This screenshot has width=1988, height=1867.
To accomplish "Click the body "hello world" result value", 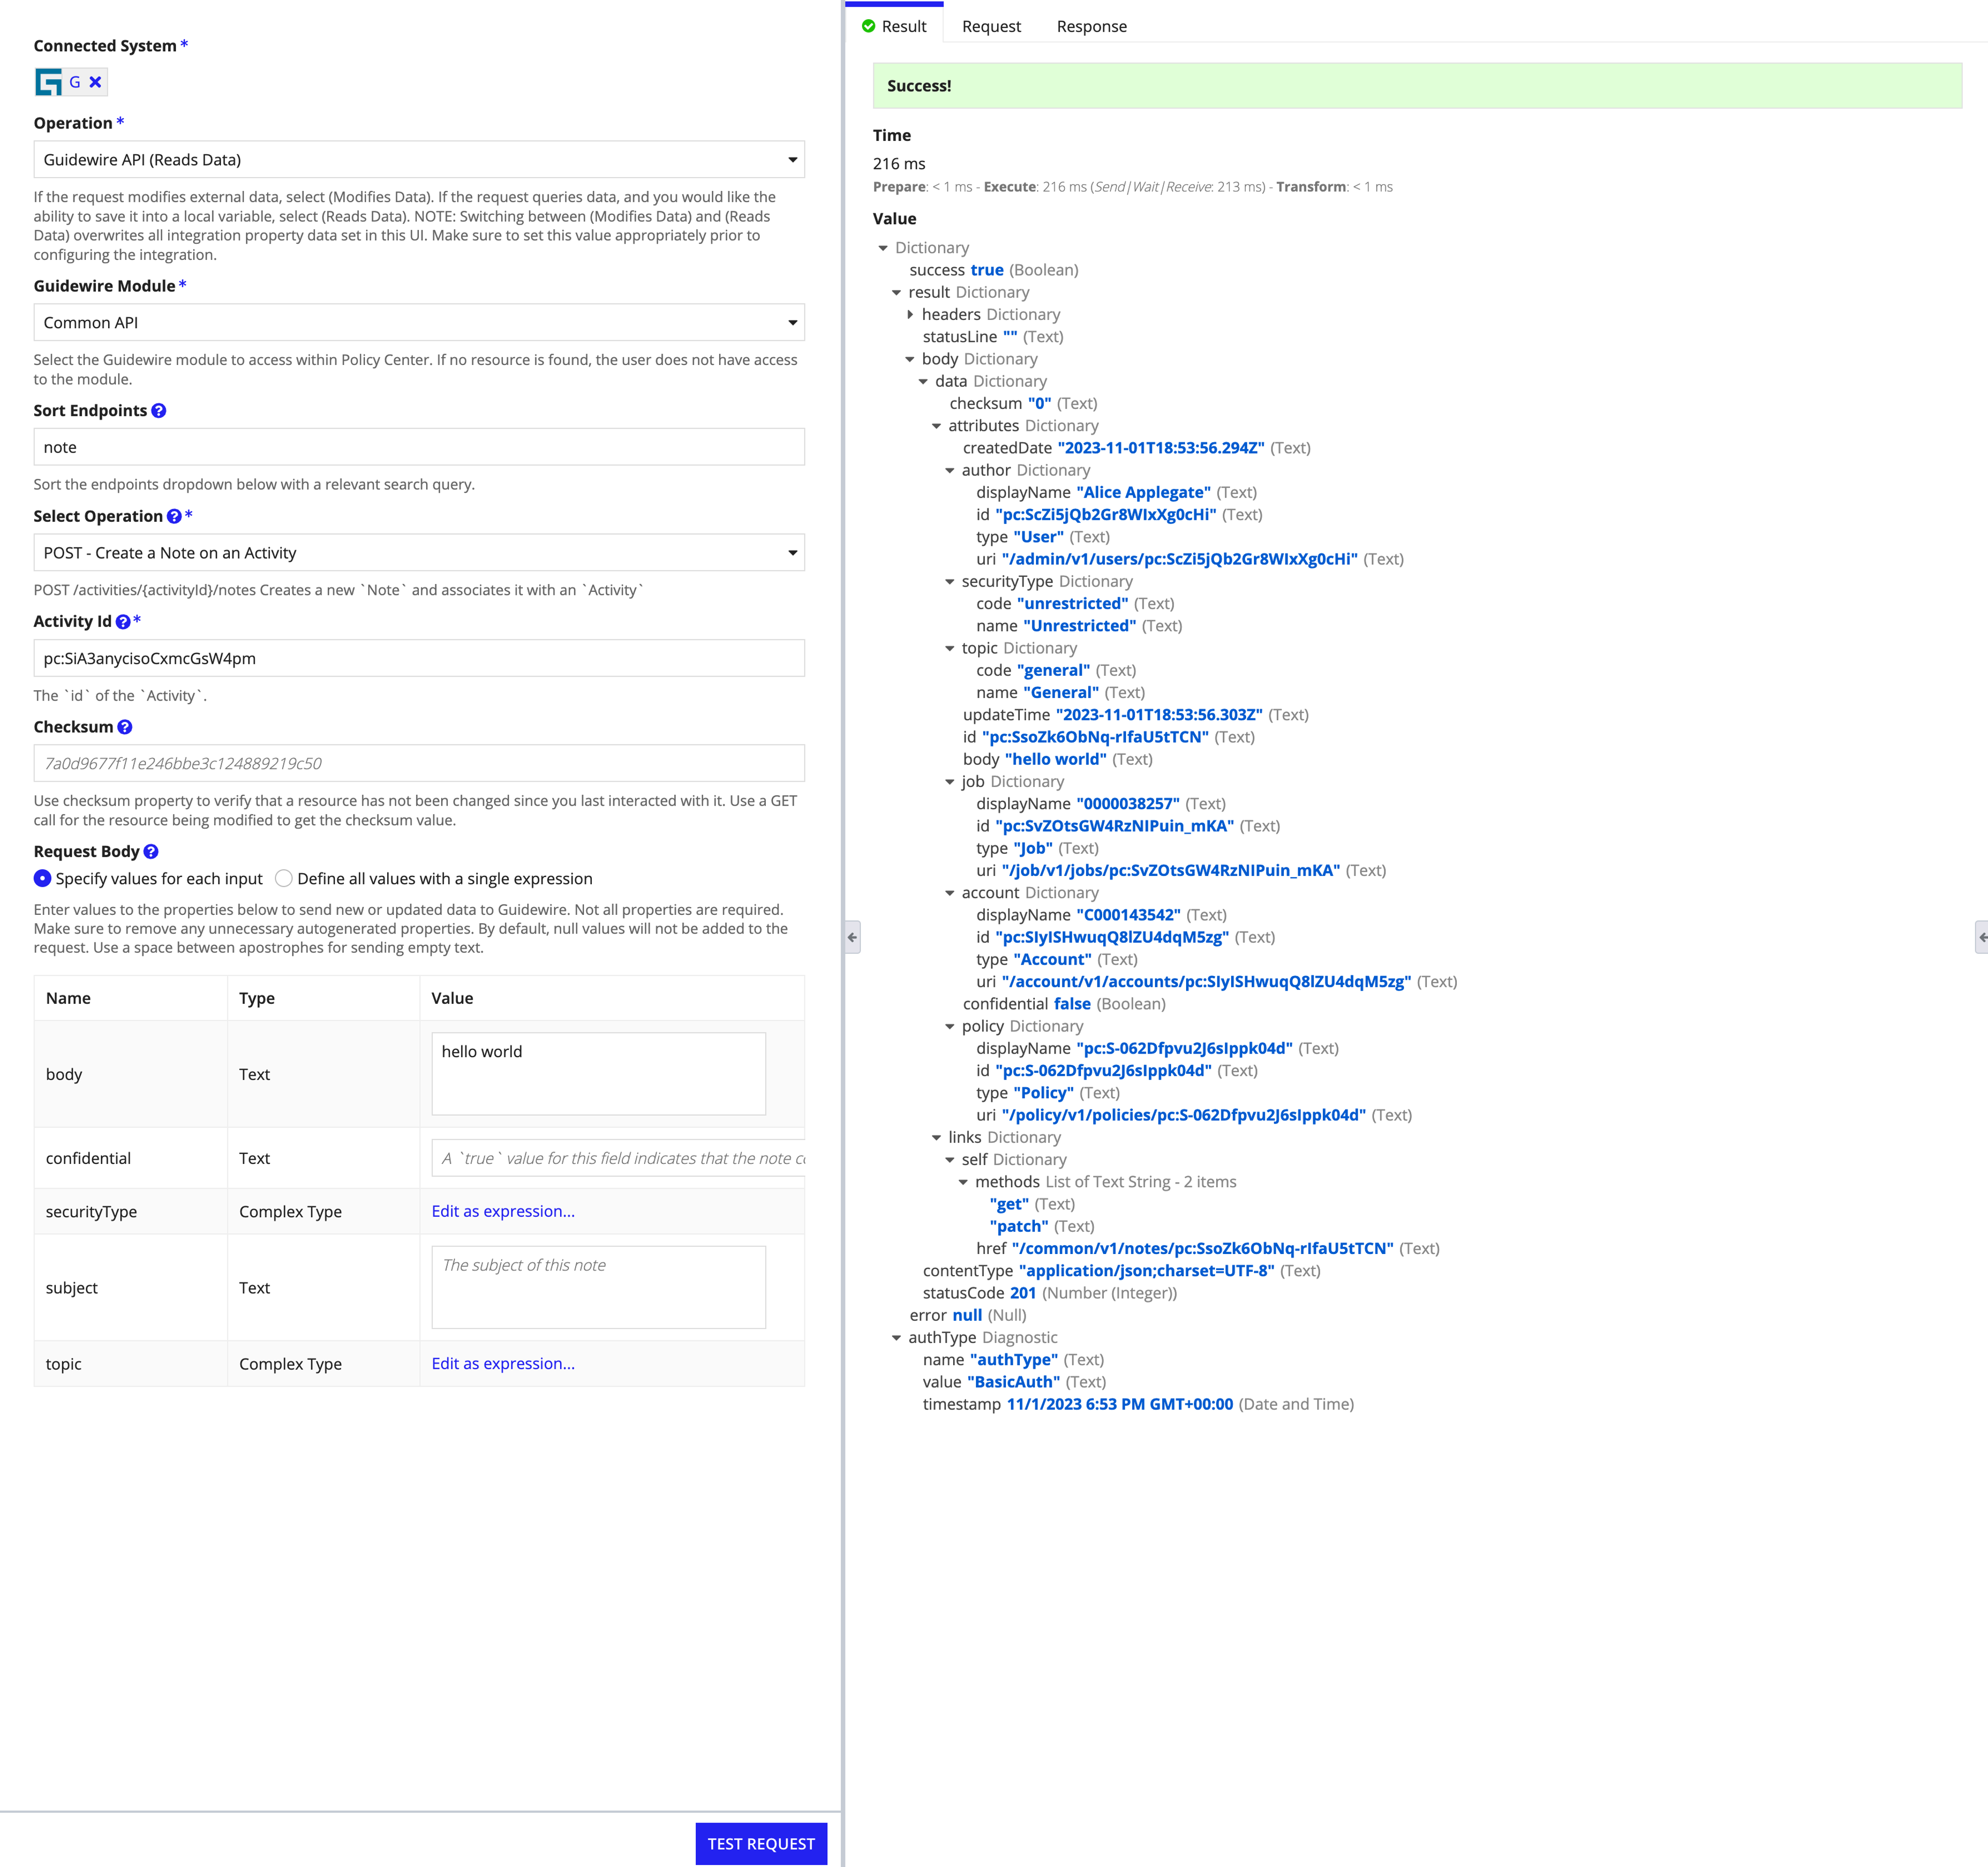I will tap(1055, 759).
